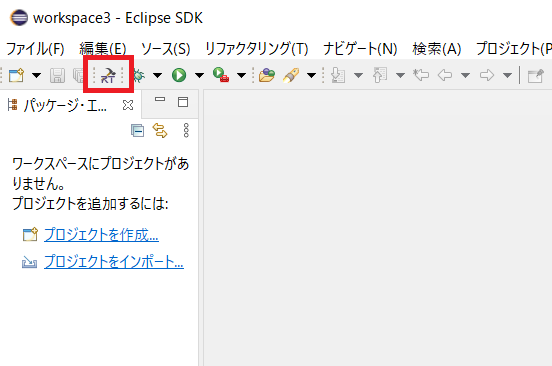Maximize the Package Explorer view
This screenshot has height=366, width=552.
tap(183, 102)
